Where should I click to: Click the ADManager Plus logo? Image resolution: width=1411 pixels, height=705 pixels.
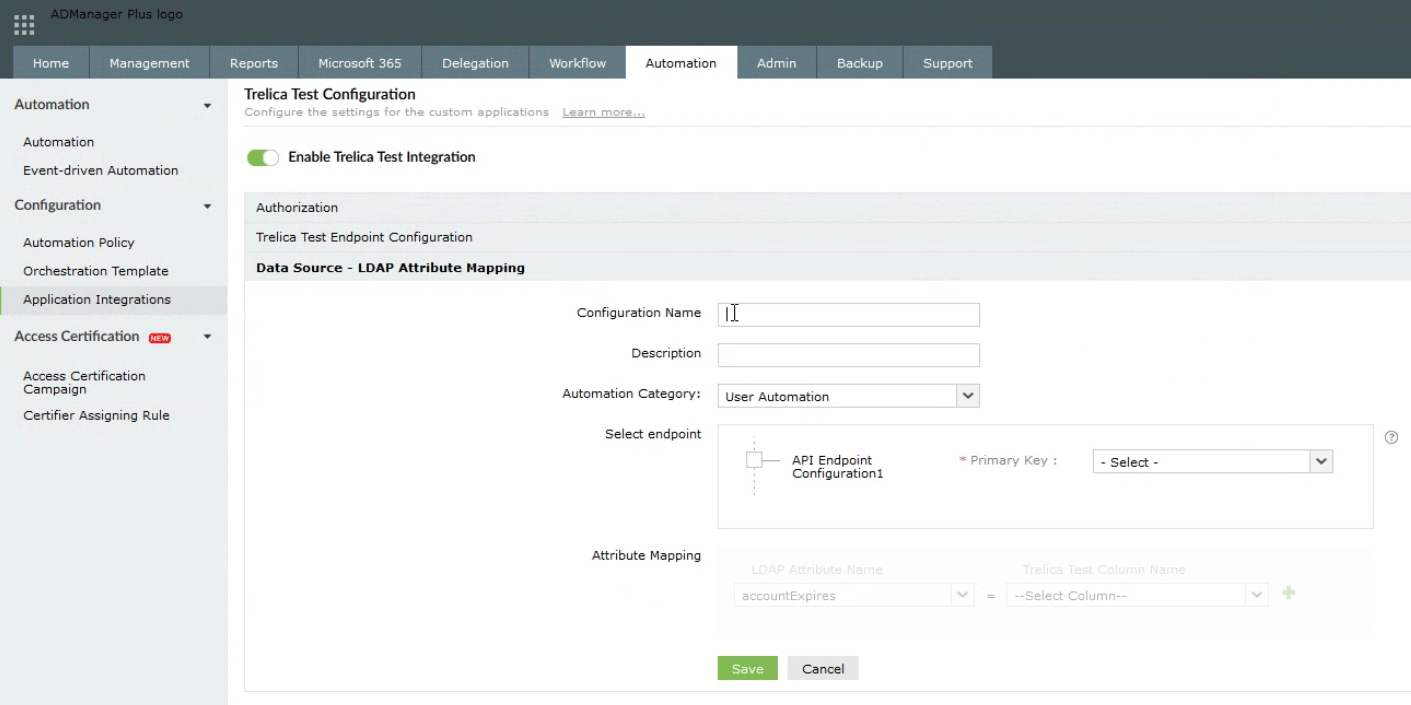click(117, 15)
